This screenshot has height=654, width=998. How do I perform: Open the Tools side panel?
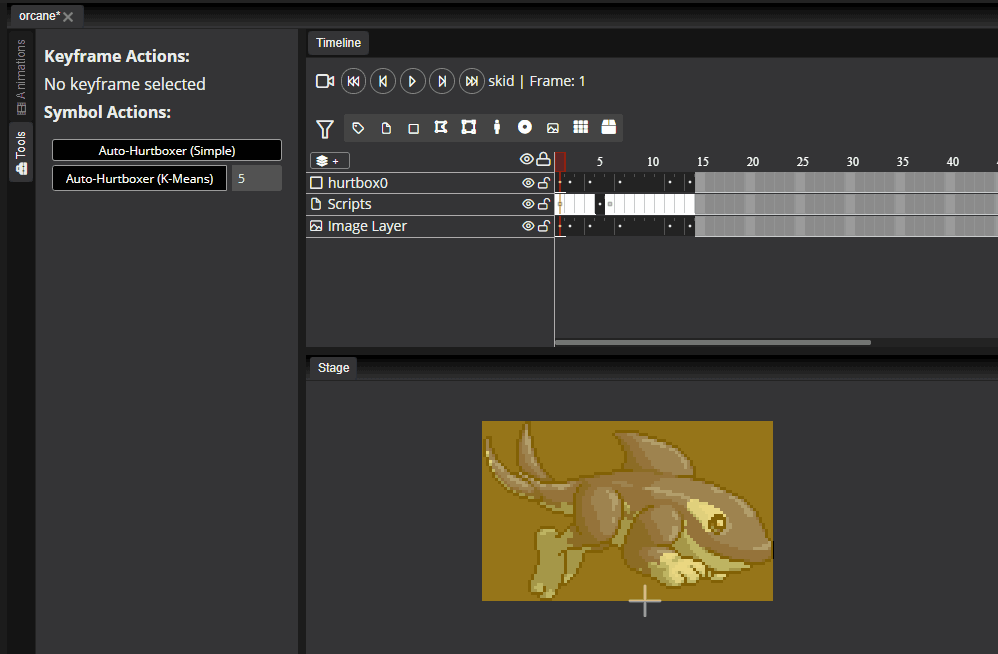coord(21,152)
